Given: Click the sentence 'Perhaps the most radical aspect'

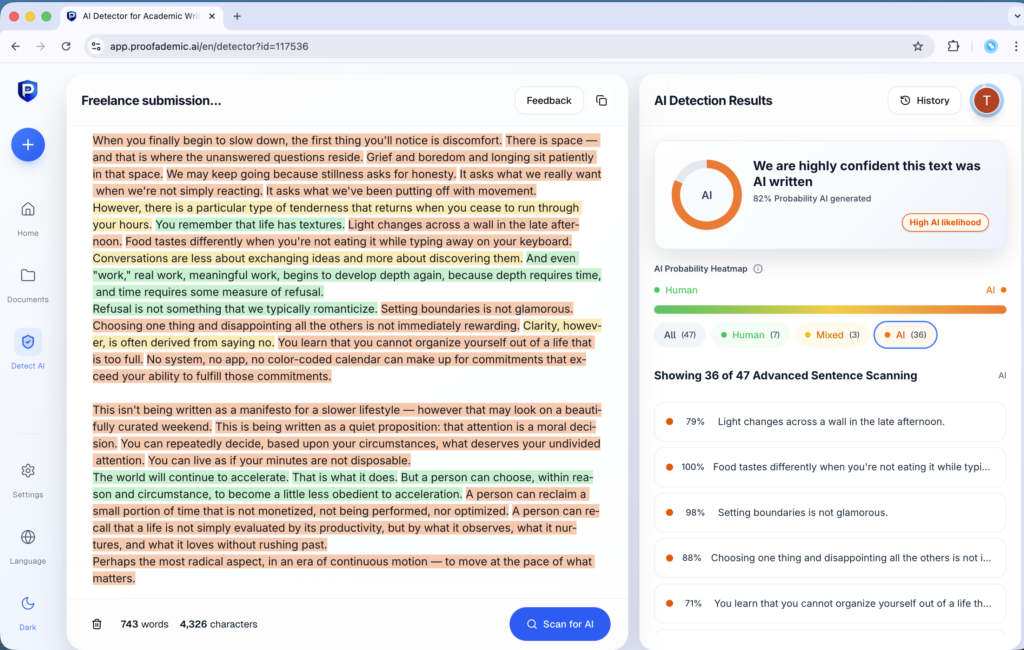Looking at the screenshot, I should [x=342, y=562].
